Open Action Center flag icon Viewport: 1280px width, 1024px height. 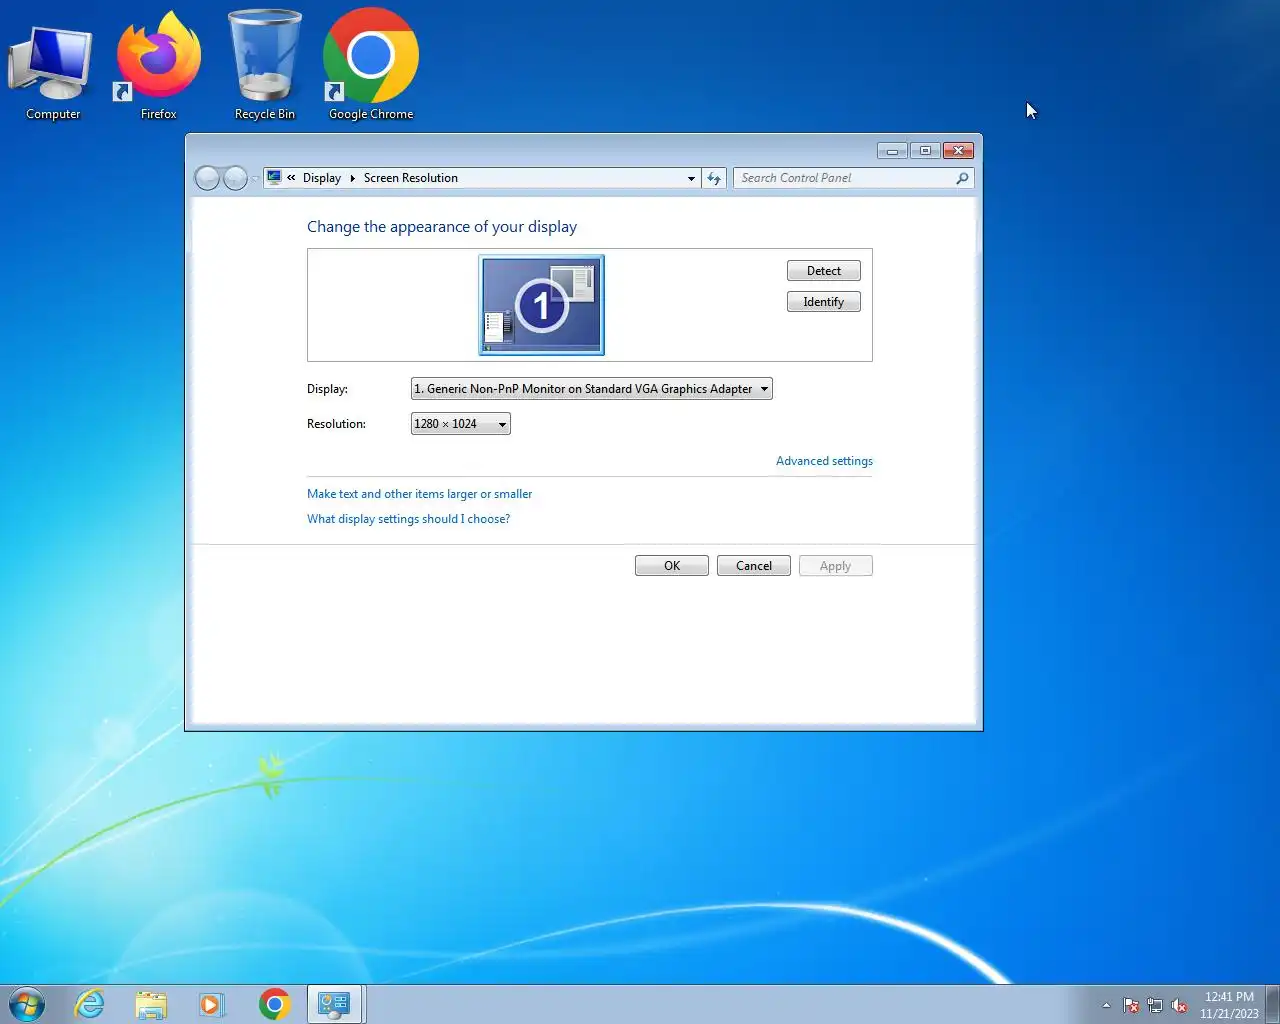coord(1131,1005)
